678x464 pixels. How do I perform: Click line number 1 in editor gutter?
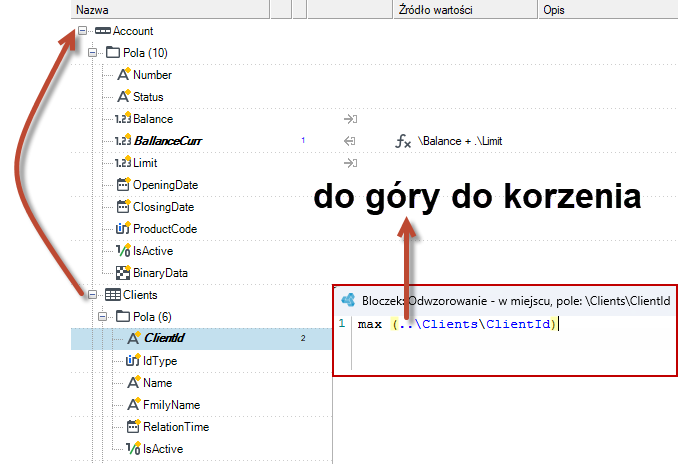(x=342, y=323)
